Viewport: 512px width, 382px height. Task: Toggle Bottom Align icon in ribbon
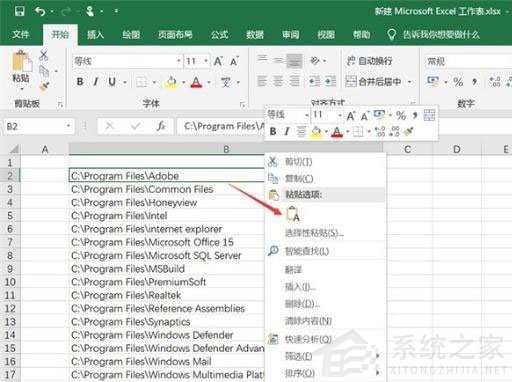click(x=295, y=61)
